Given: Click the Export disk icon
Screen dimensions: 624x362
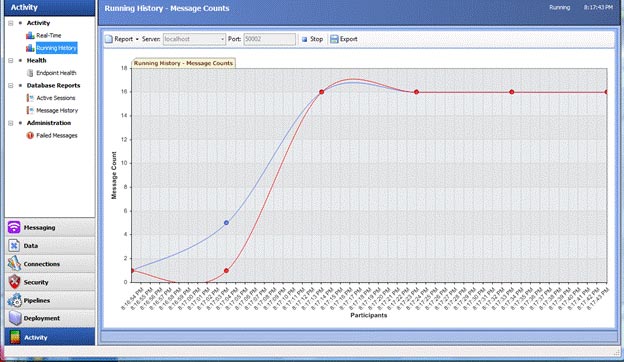Looking at the screenshot, I should tap(334, 39).
